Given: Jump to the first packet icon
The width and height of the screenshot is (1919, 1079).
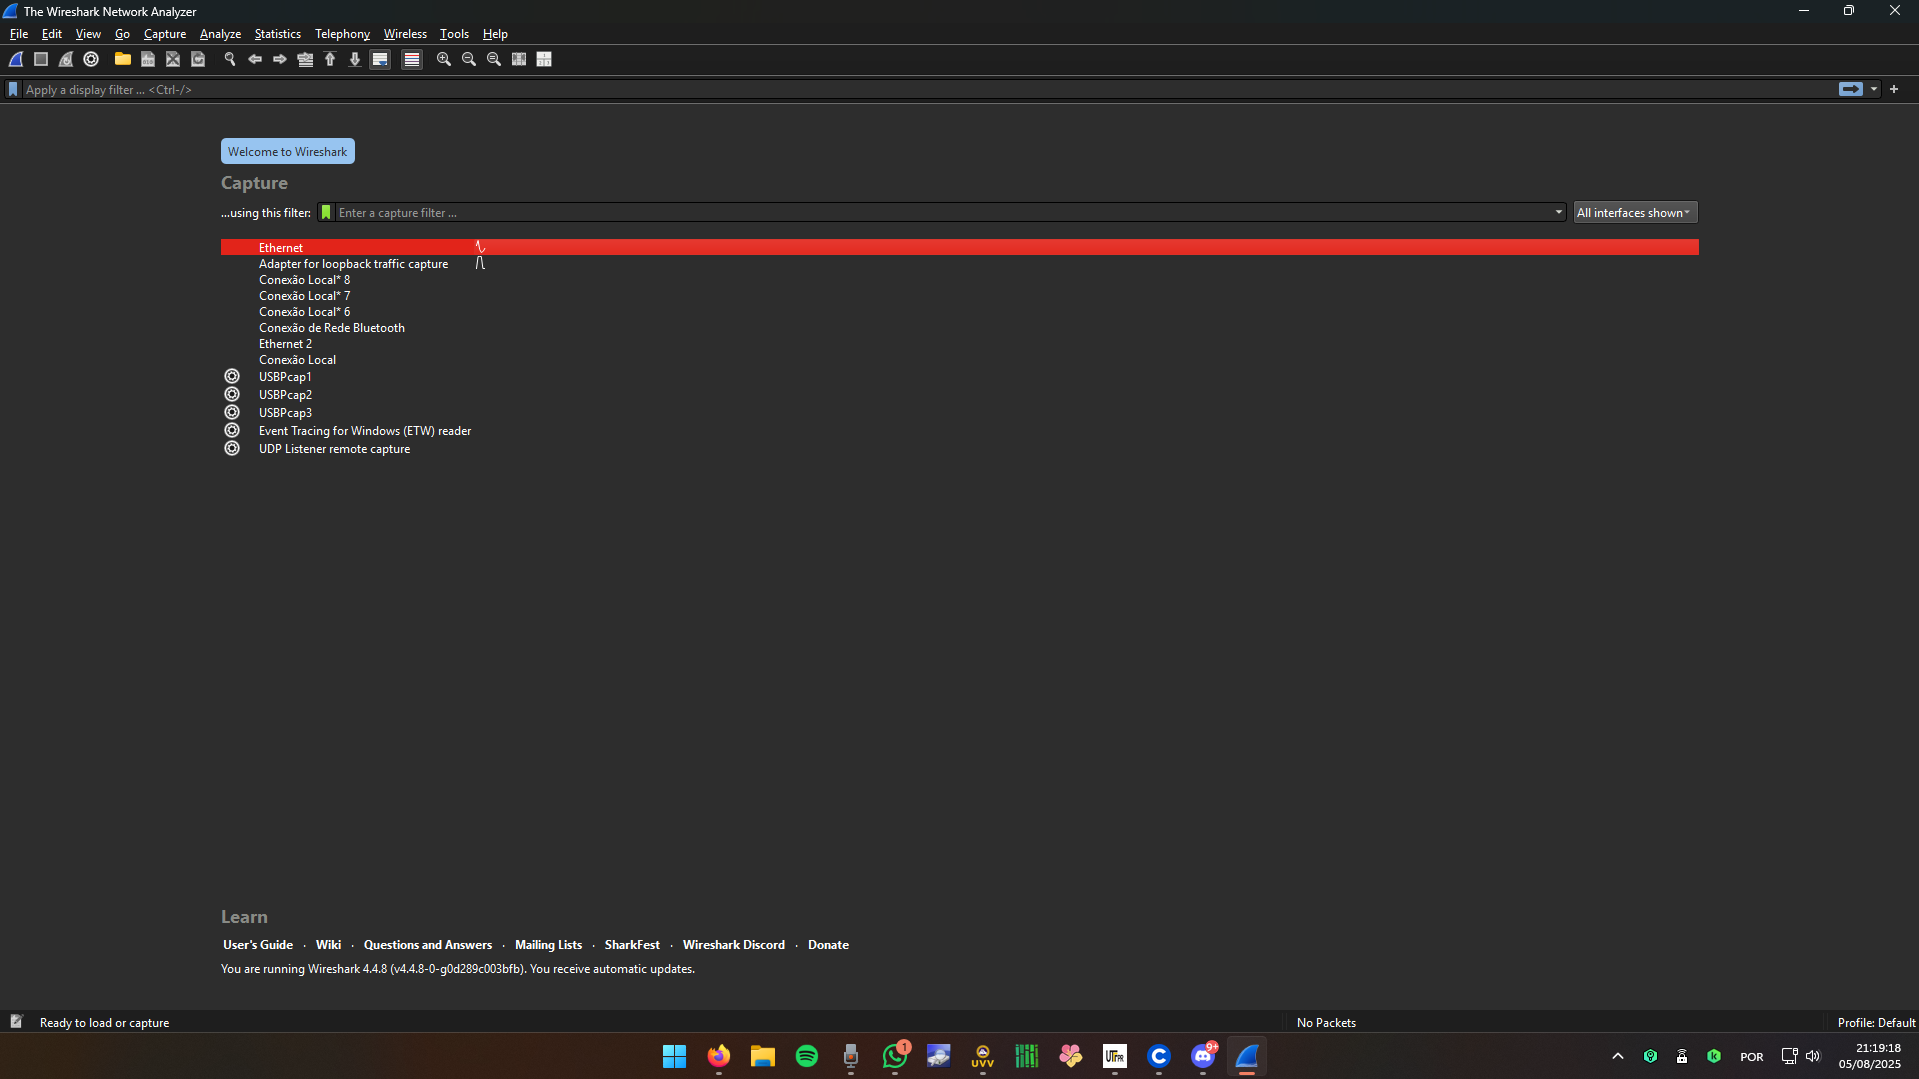Looking at the screenshot, I should (330, 60).
